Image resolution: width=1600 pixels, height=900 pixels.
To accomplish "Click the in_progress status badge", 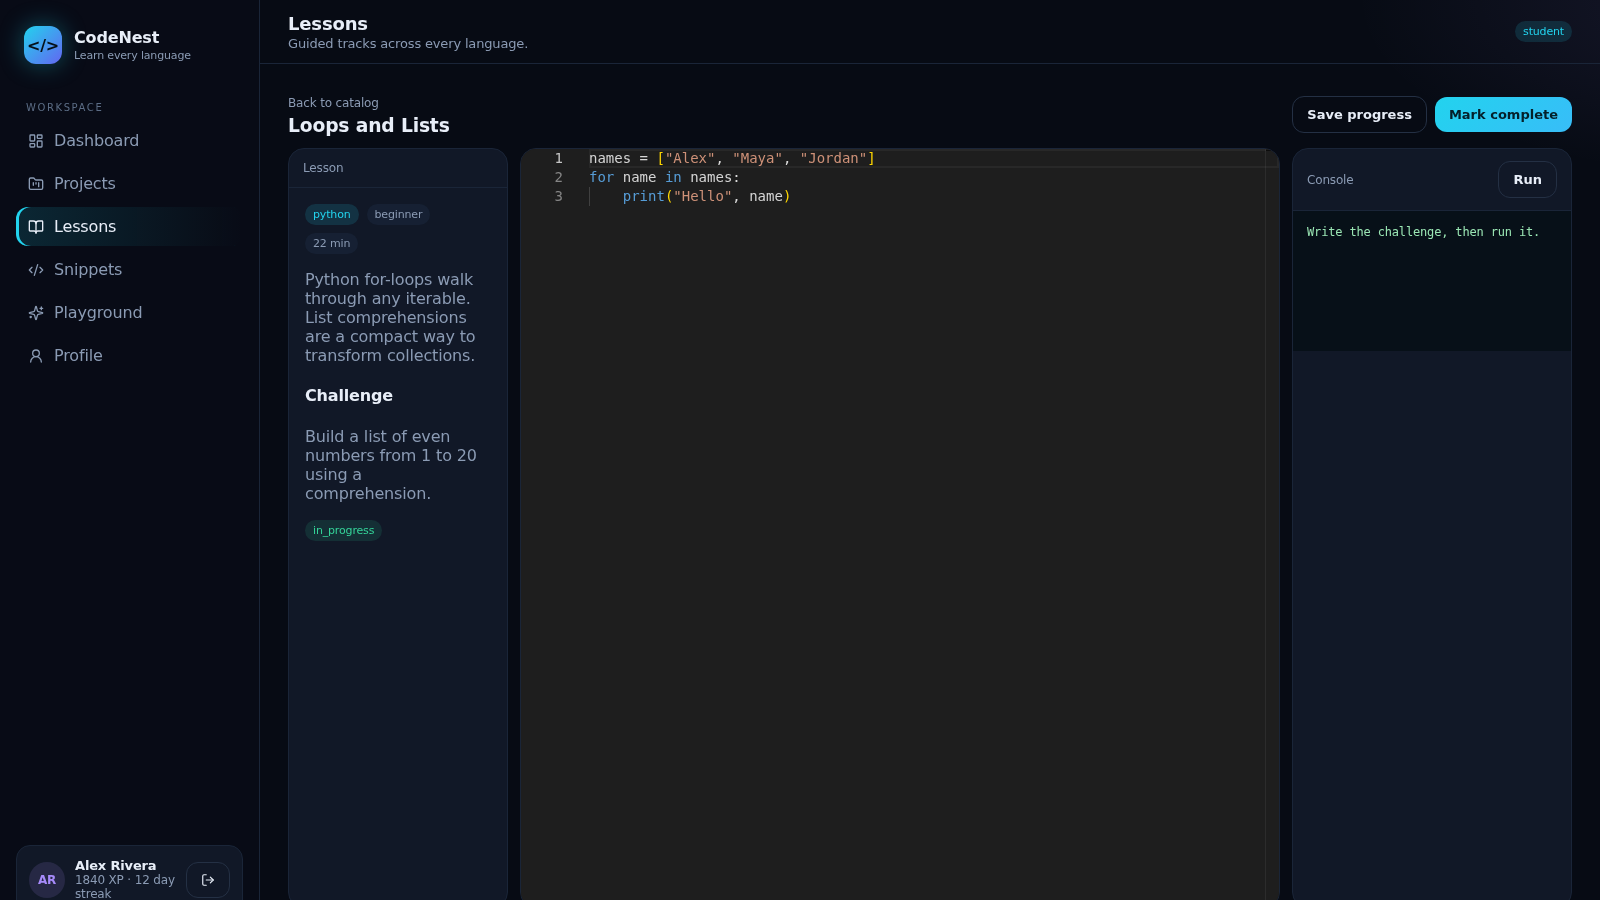I will tap(343, 531).
